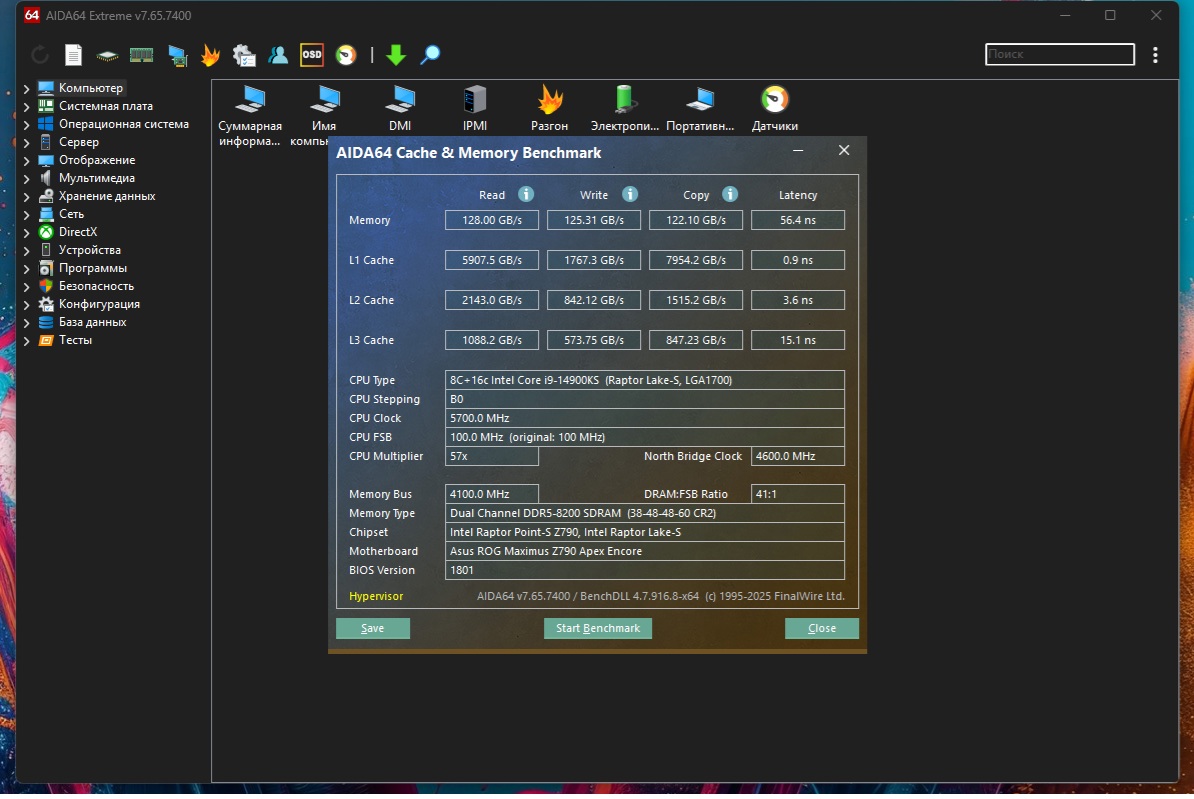The width and height of the screenshot is (1194, 799).
Task: Click the CPU Type value field
Action: click(x=645, y=380)
